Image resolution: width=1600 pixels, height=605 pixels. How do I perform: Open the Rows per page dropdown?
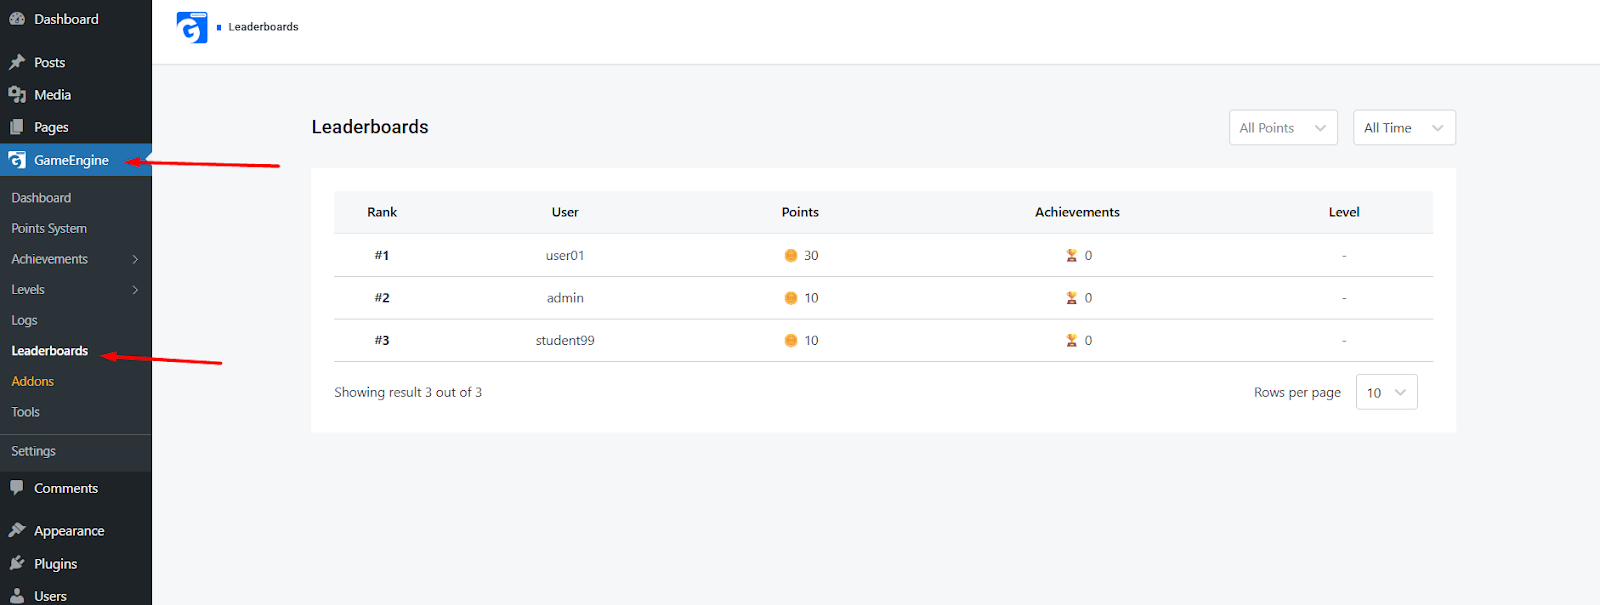(x=1386, y=392)
